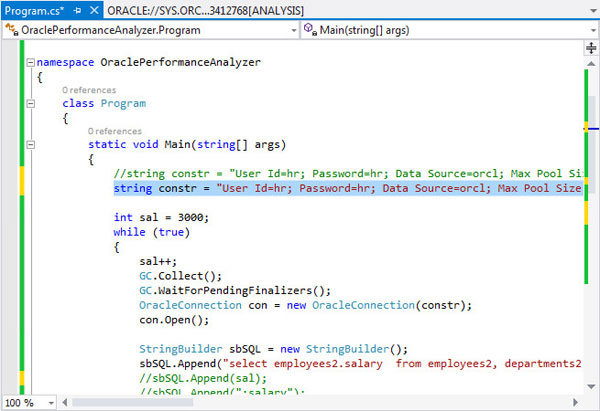Open the OraclePerformanceAnalyzer.Program class dropdown
The image size is (600, 411).
pos(294,30)
